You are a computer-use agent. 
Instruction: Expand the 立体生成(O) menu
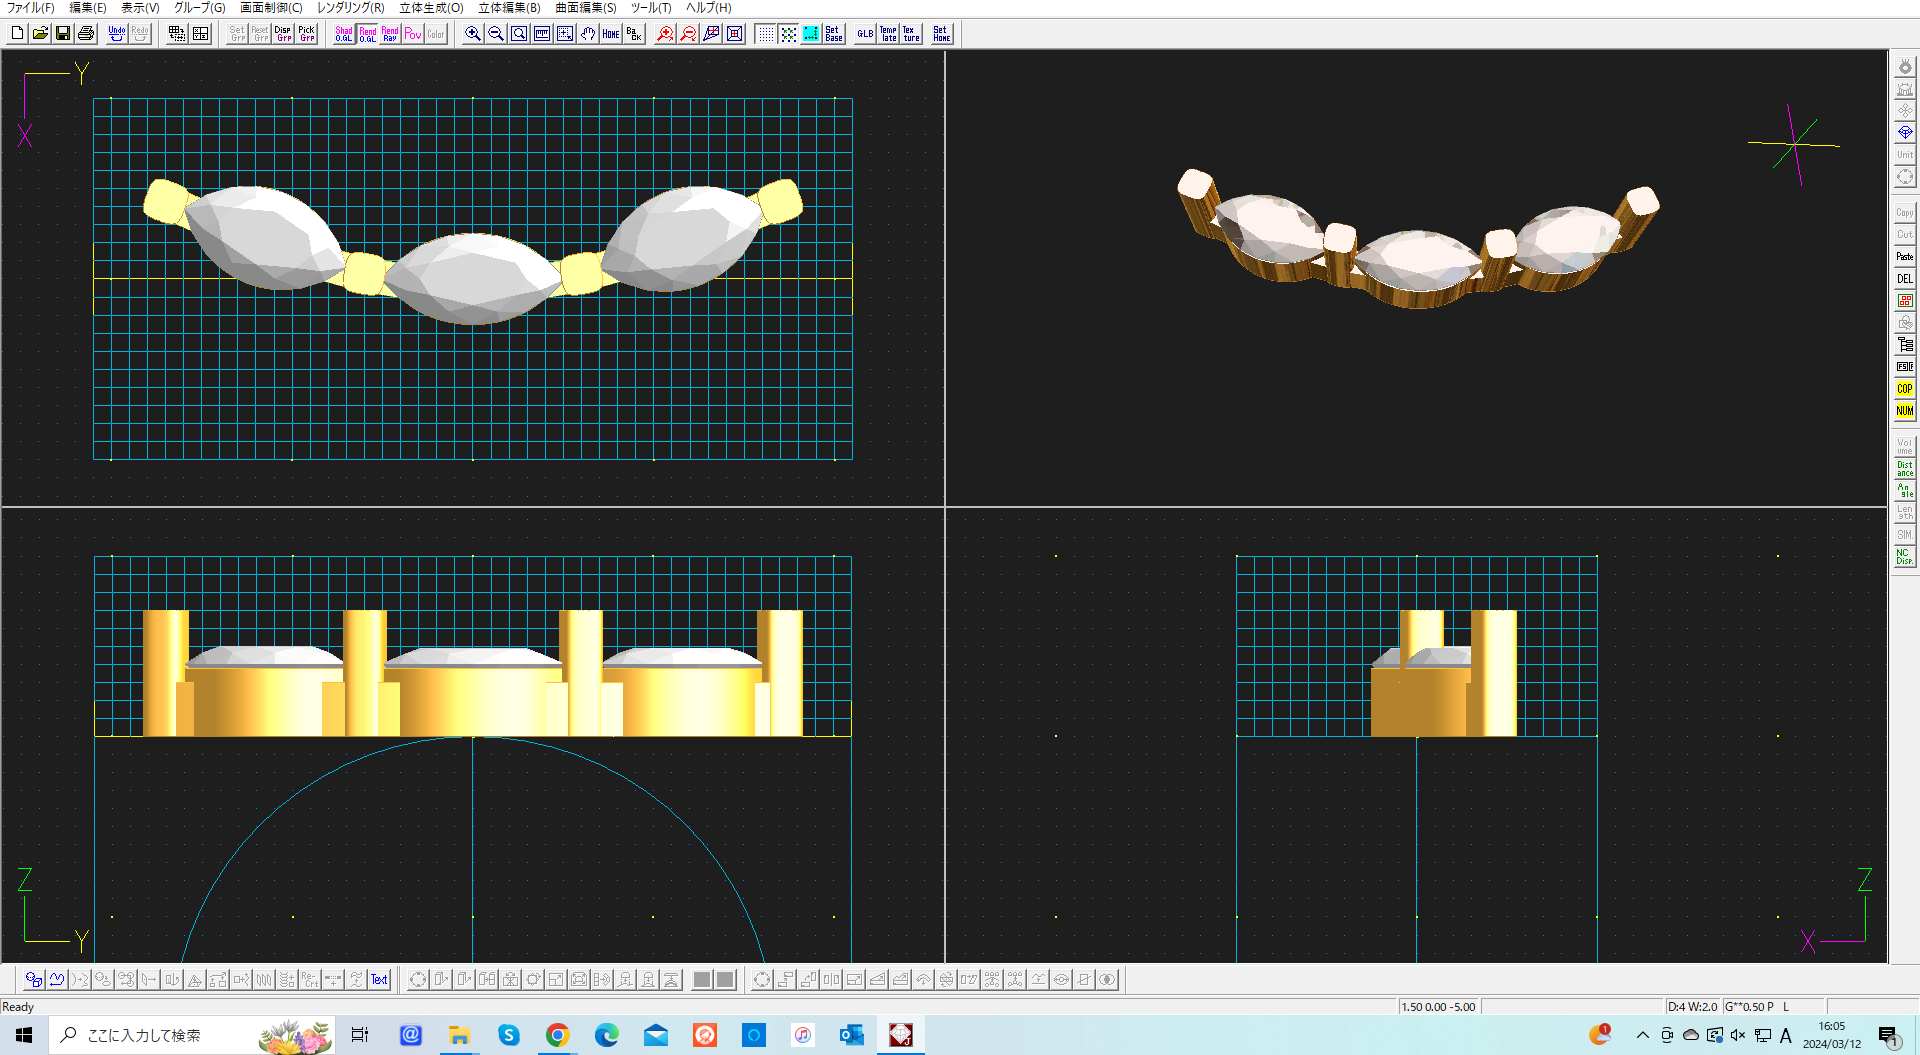(431, 8)
